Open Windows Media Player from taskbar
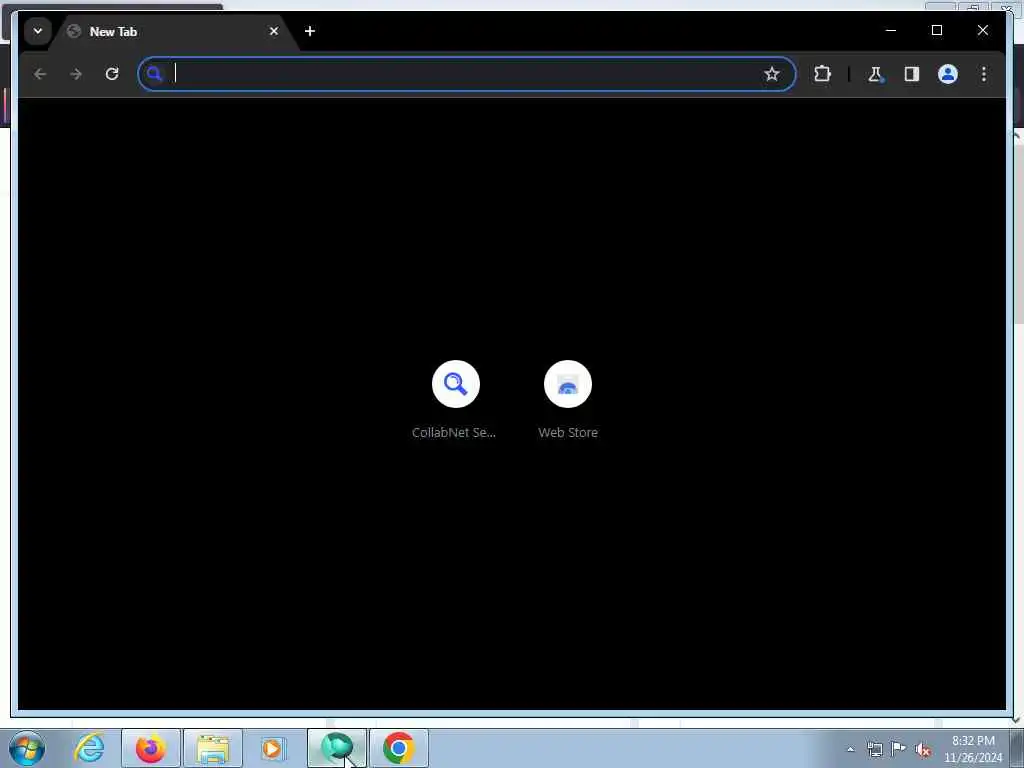This screenshot has width=1024, height=768. 274,748
